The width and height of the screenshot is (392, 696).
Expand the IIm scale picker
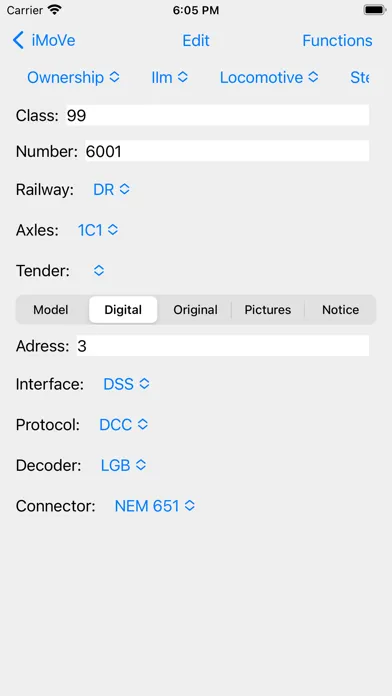click(169, 77)
